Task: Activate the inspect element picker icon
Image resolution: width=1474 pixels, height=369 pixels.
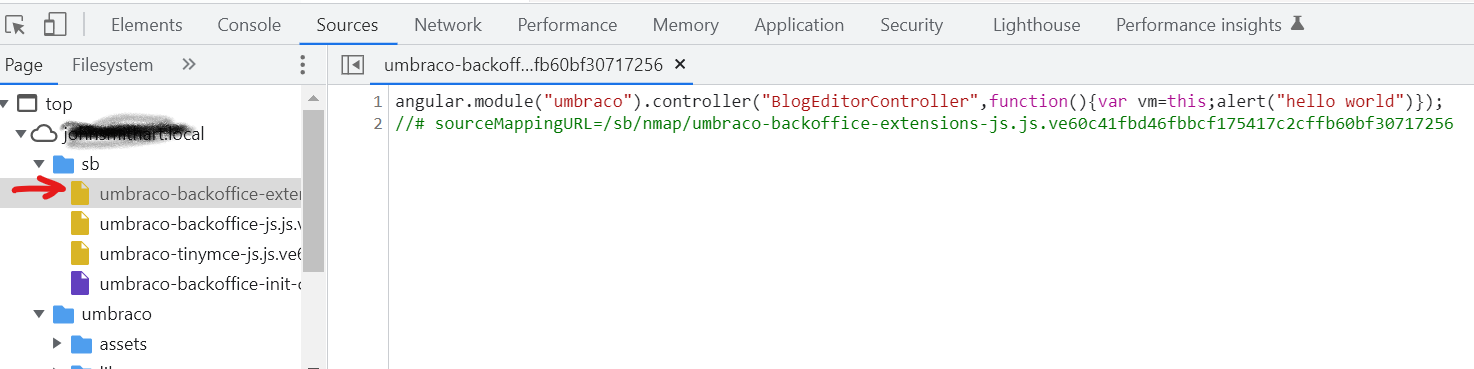Action: (15, 24)
